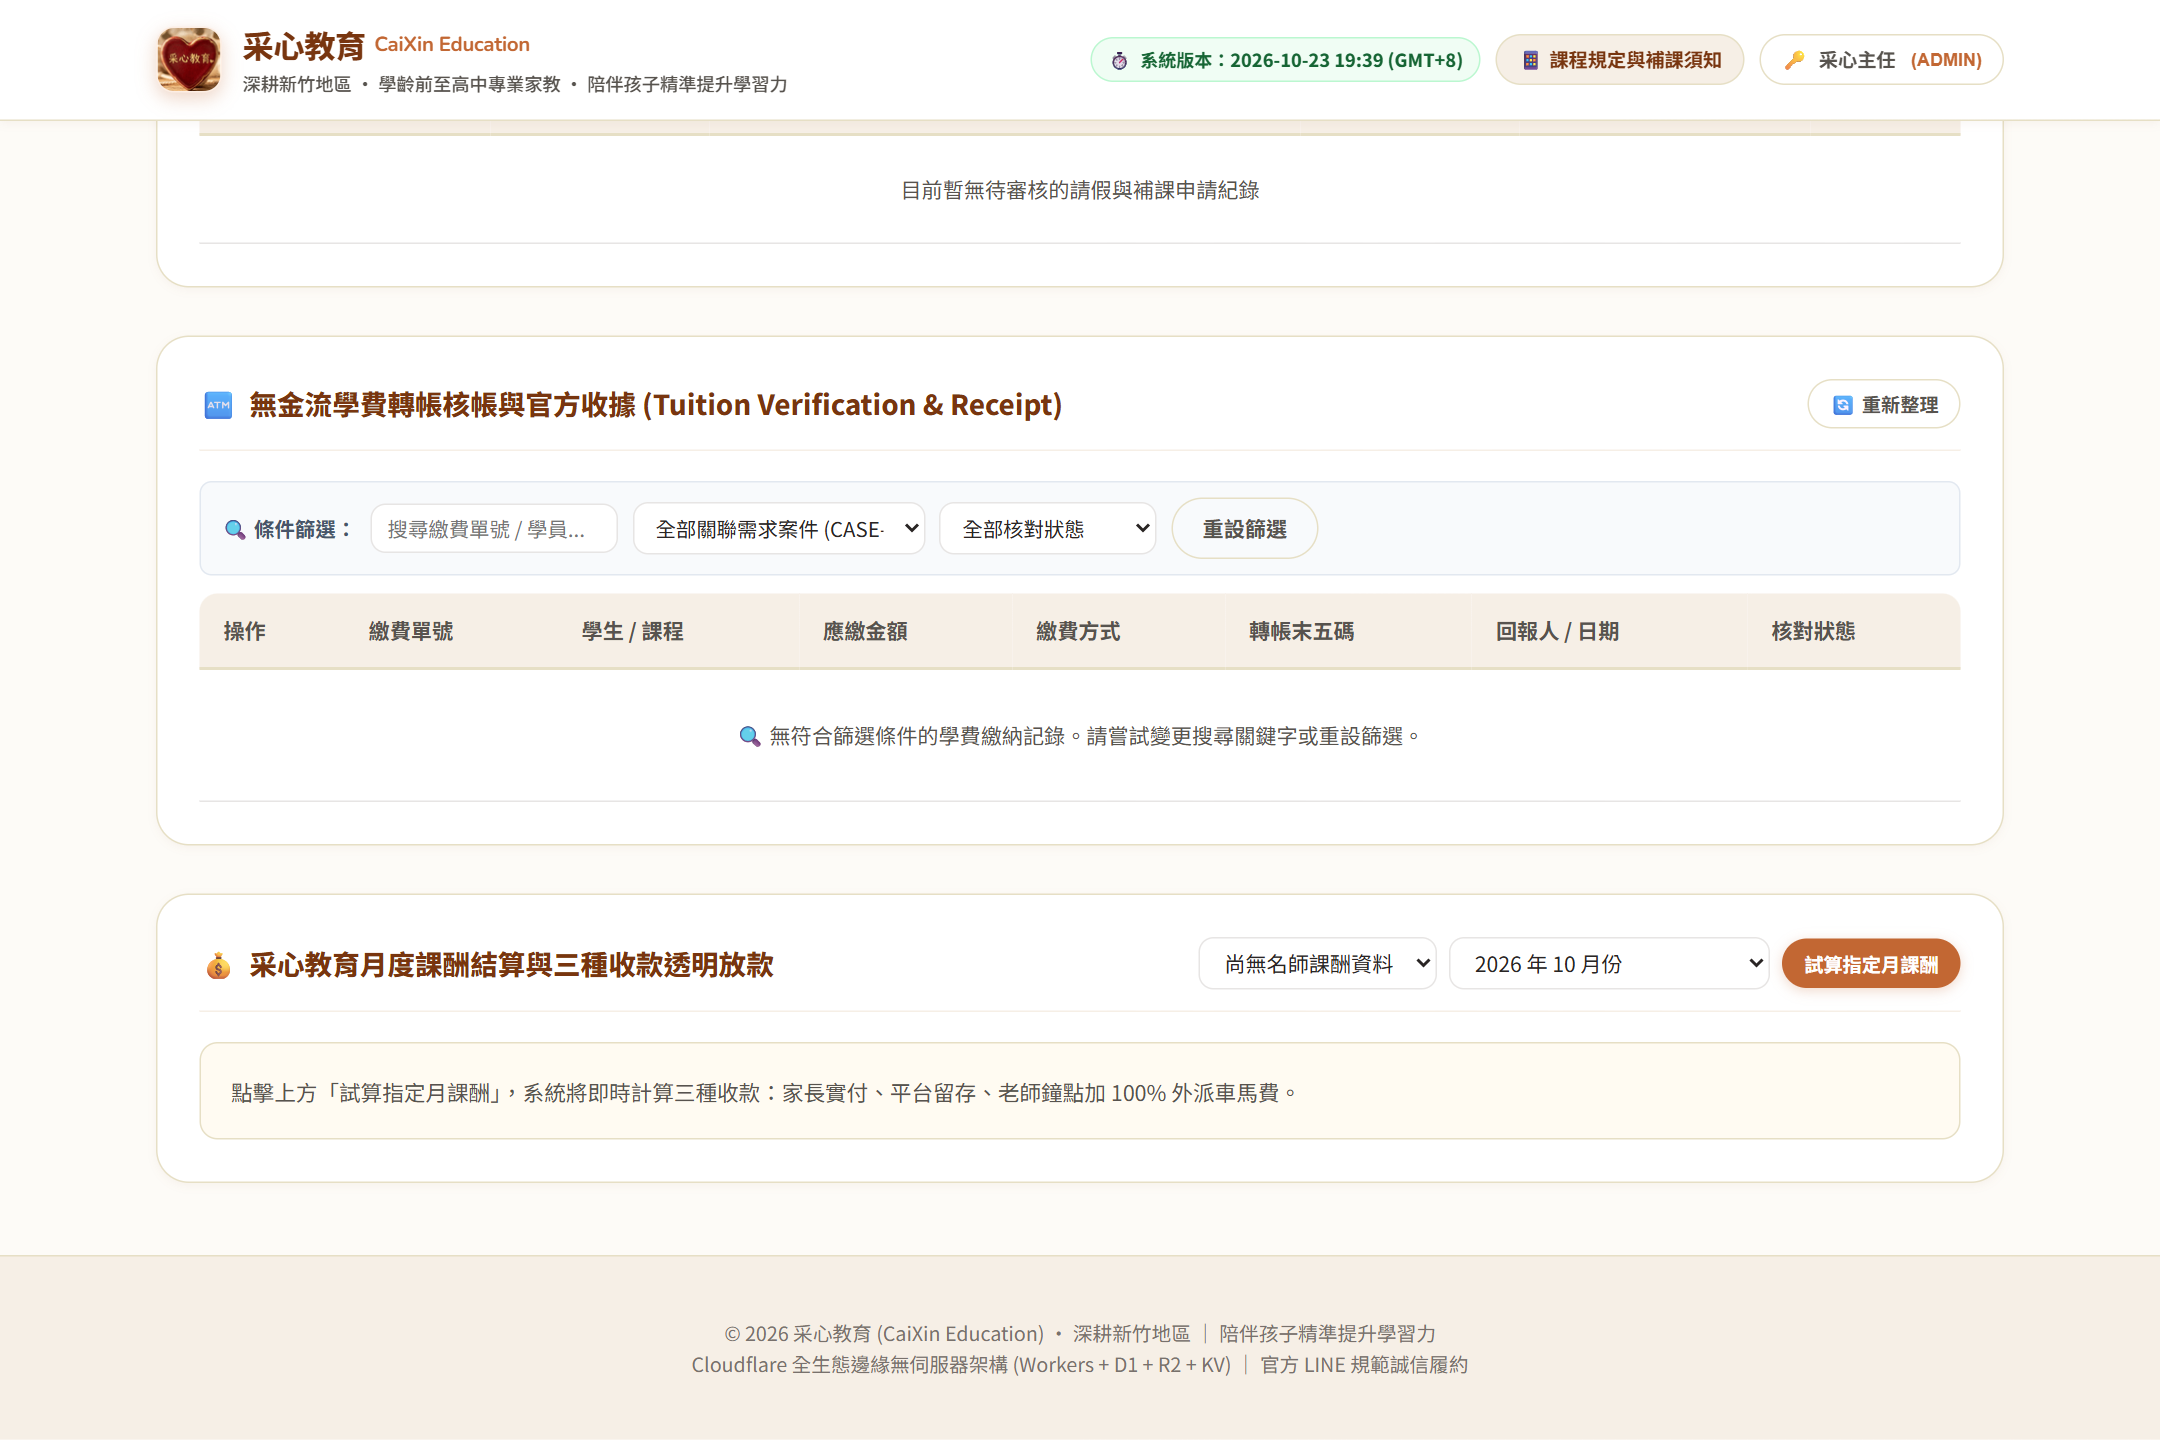Image resolution: width=2160 pixels, height=1440 pixels.
Task: Click the © 2026 采心教育 footer line
Action: [x=1080, y=1334]
